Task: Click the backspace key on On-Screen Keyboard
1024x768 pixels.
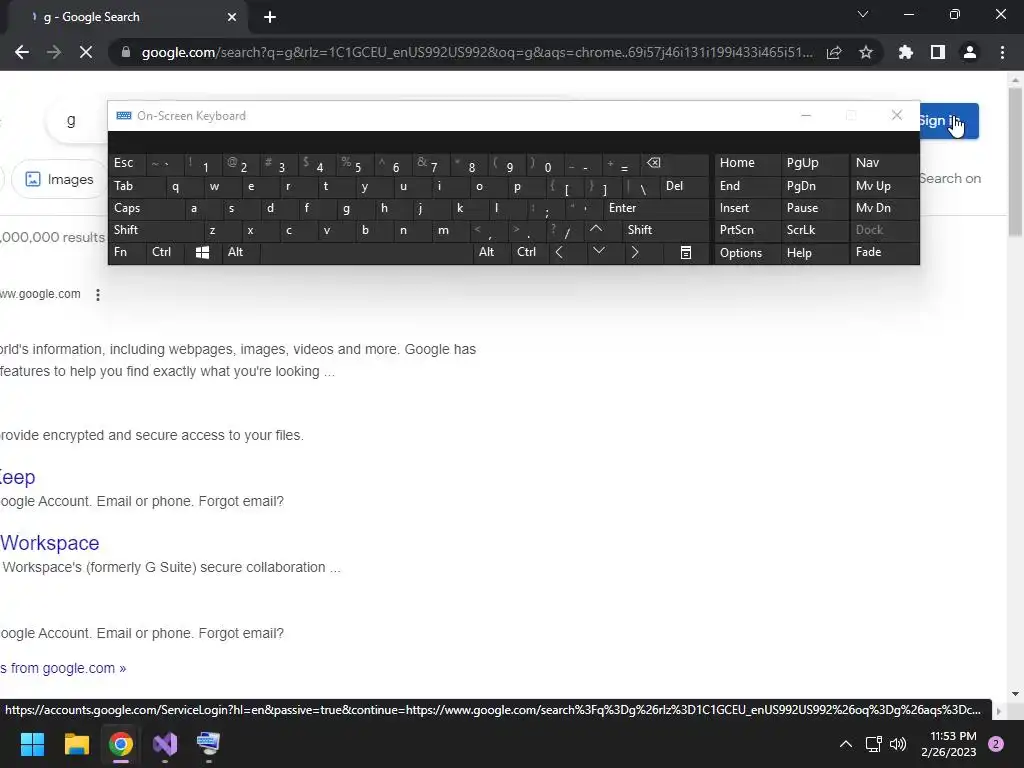Action: click(x=673, y=164)
